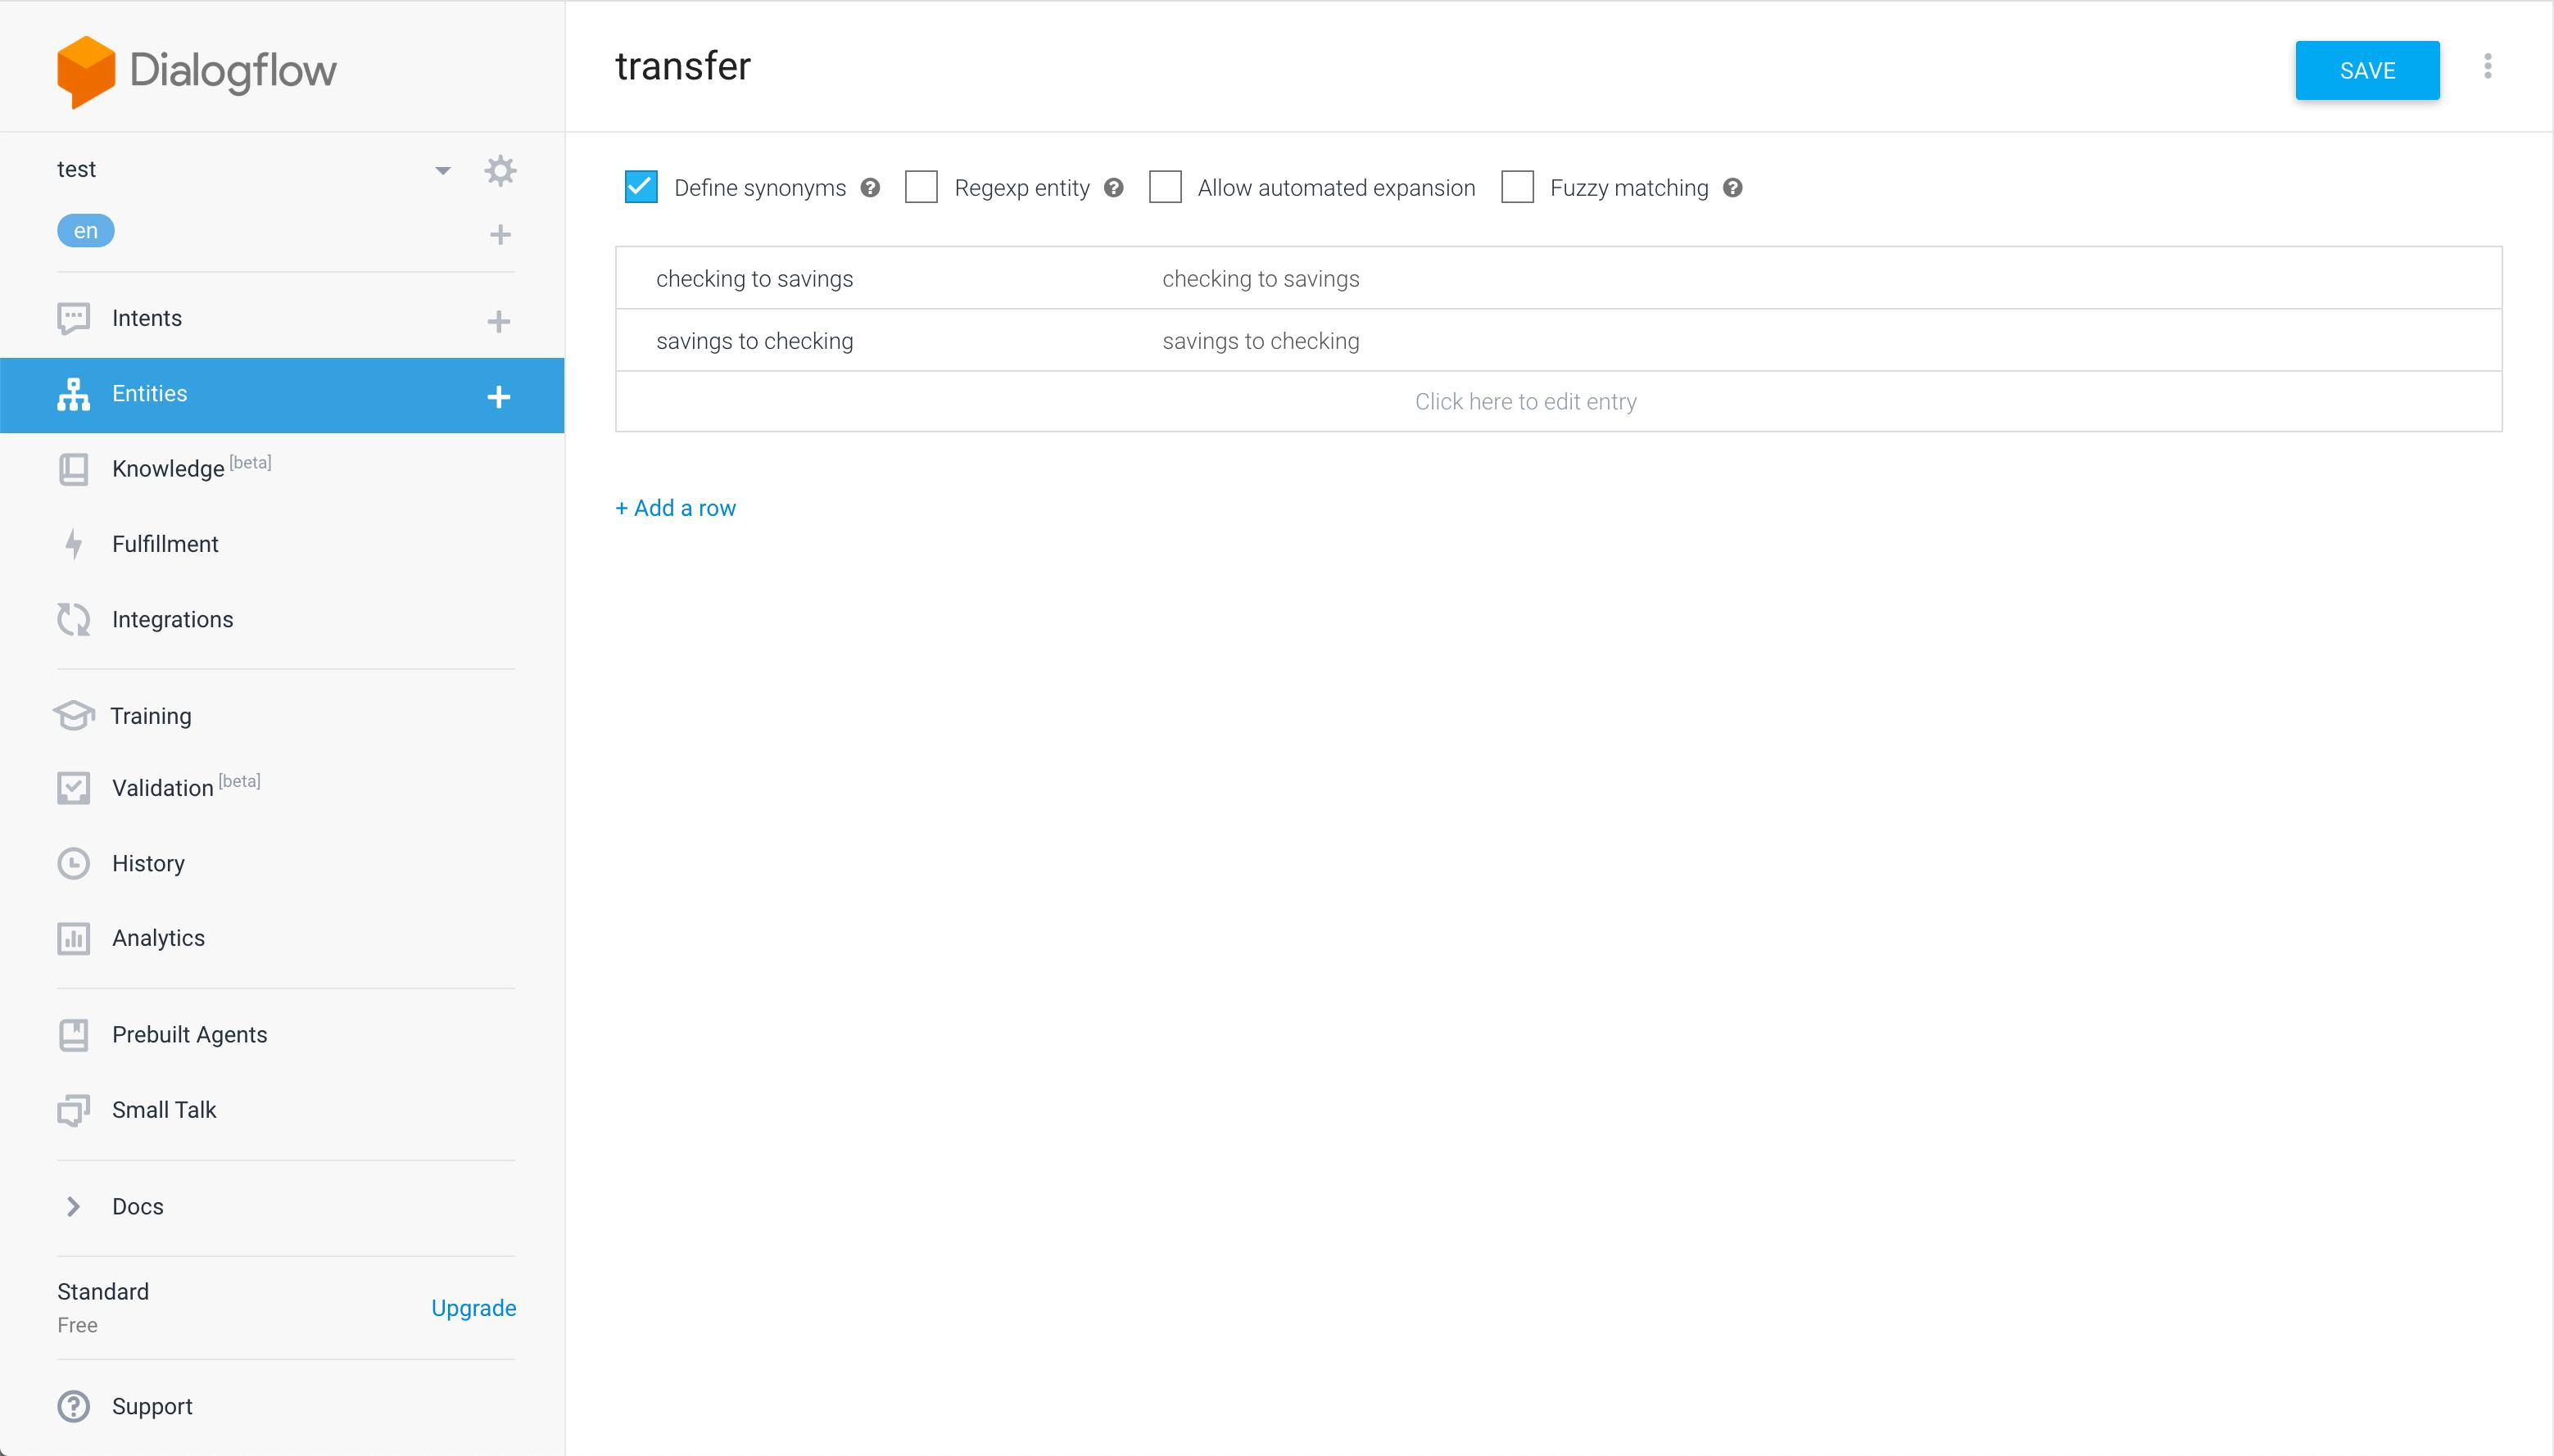Viewport: 2554px width, 1456px height.
Task: Click the Fuzzy matching help icon
Action: [1733, 188]
